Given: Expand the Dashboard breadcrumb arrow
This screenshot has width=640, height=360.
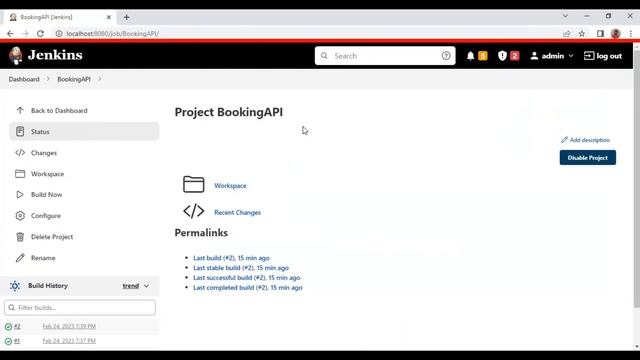Looking at the screenshot, I should coord(48,79).
